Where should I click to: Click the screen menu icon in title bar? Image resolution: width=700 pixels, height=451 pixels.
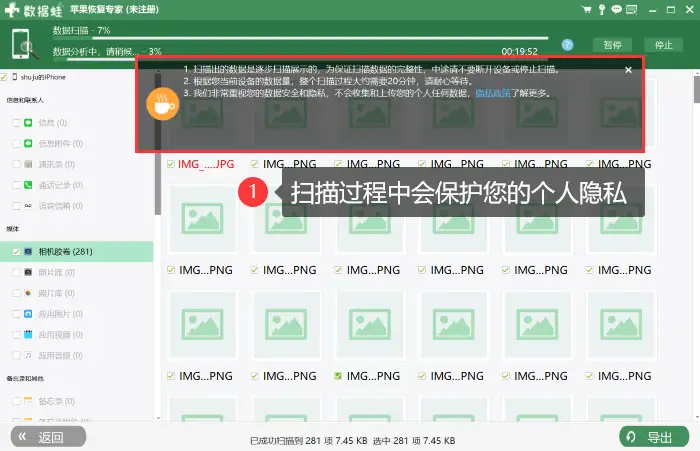(x=632, y=9)
